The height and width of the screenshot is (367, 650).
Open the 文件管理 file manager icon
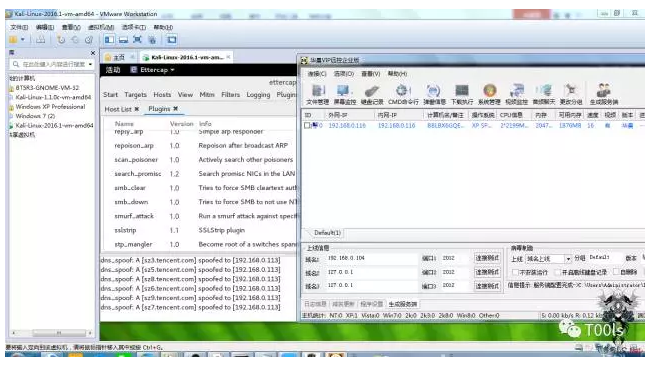point(318,95)
